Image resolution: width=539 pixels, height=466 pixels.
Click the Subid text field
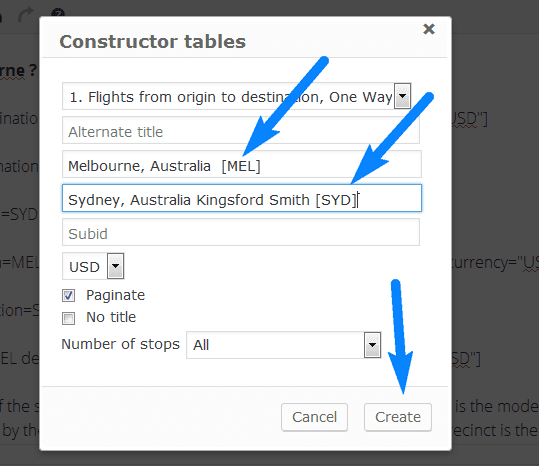[x=241, y=232]
